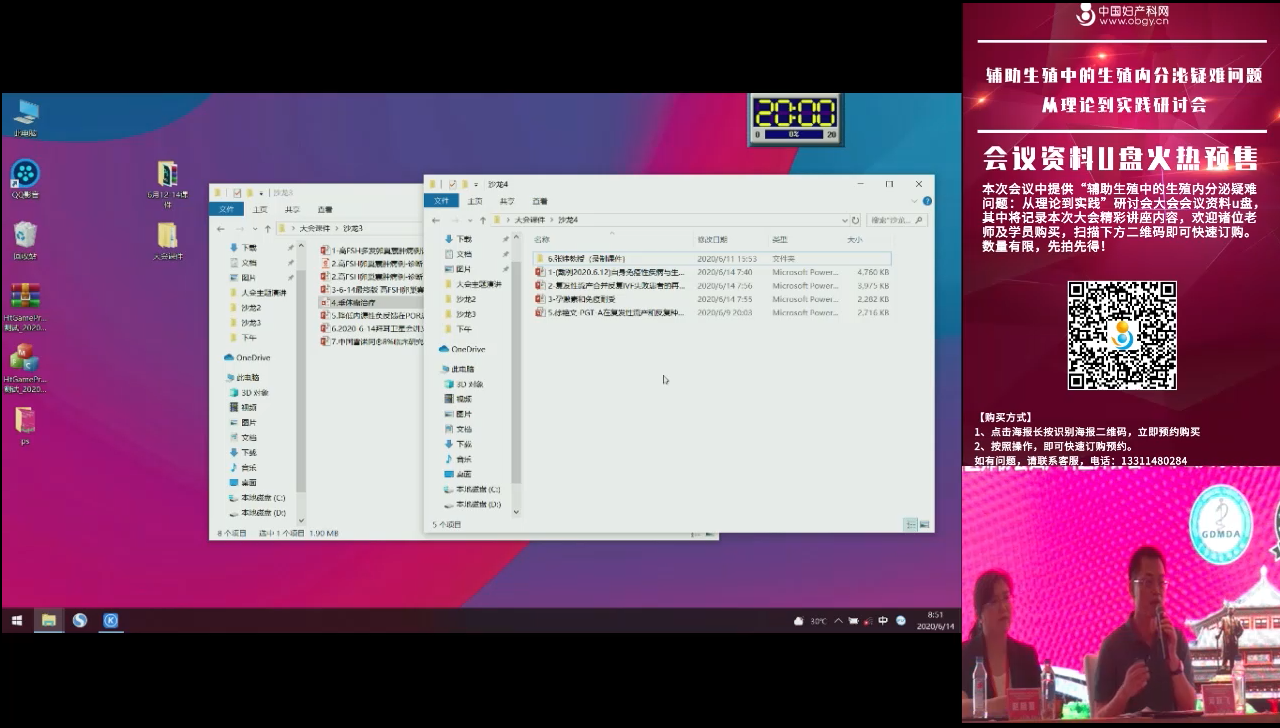Switch 沙龙4 window to details view
The height and width of the screenshot is (728, 1280).
point(910,524)
